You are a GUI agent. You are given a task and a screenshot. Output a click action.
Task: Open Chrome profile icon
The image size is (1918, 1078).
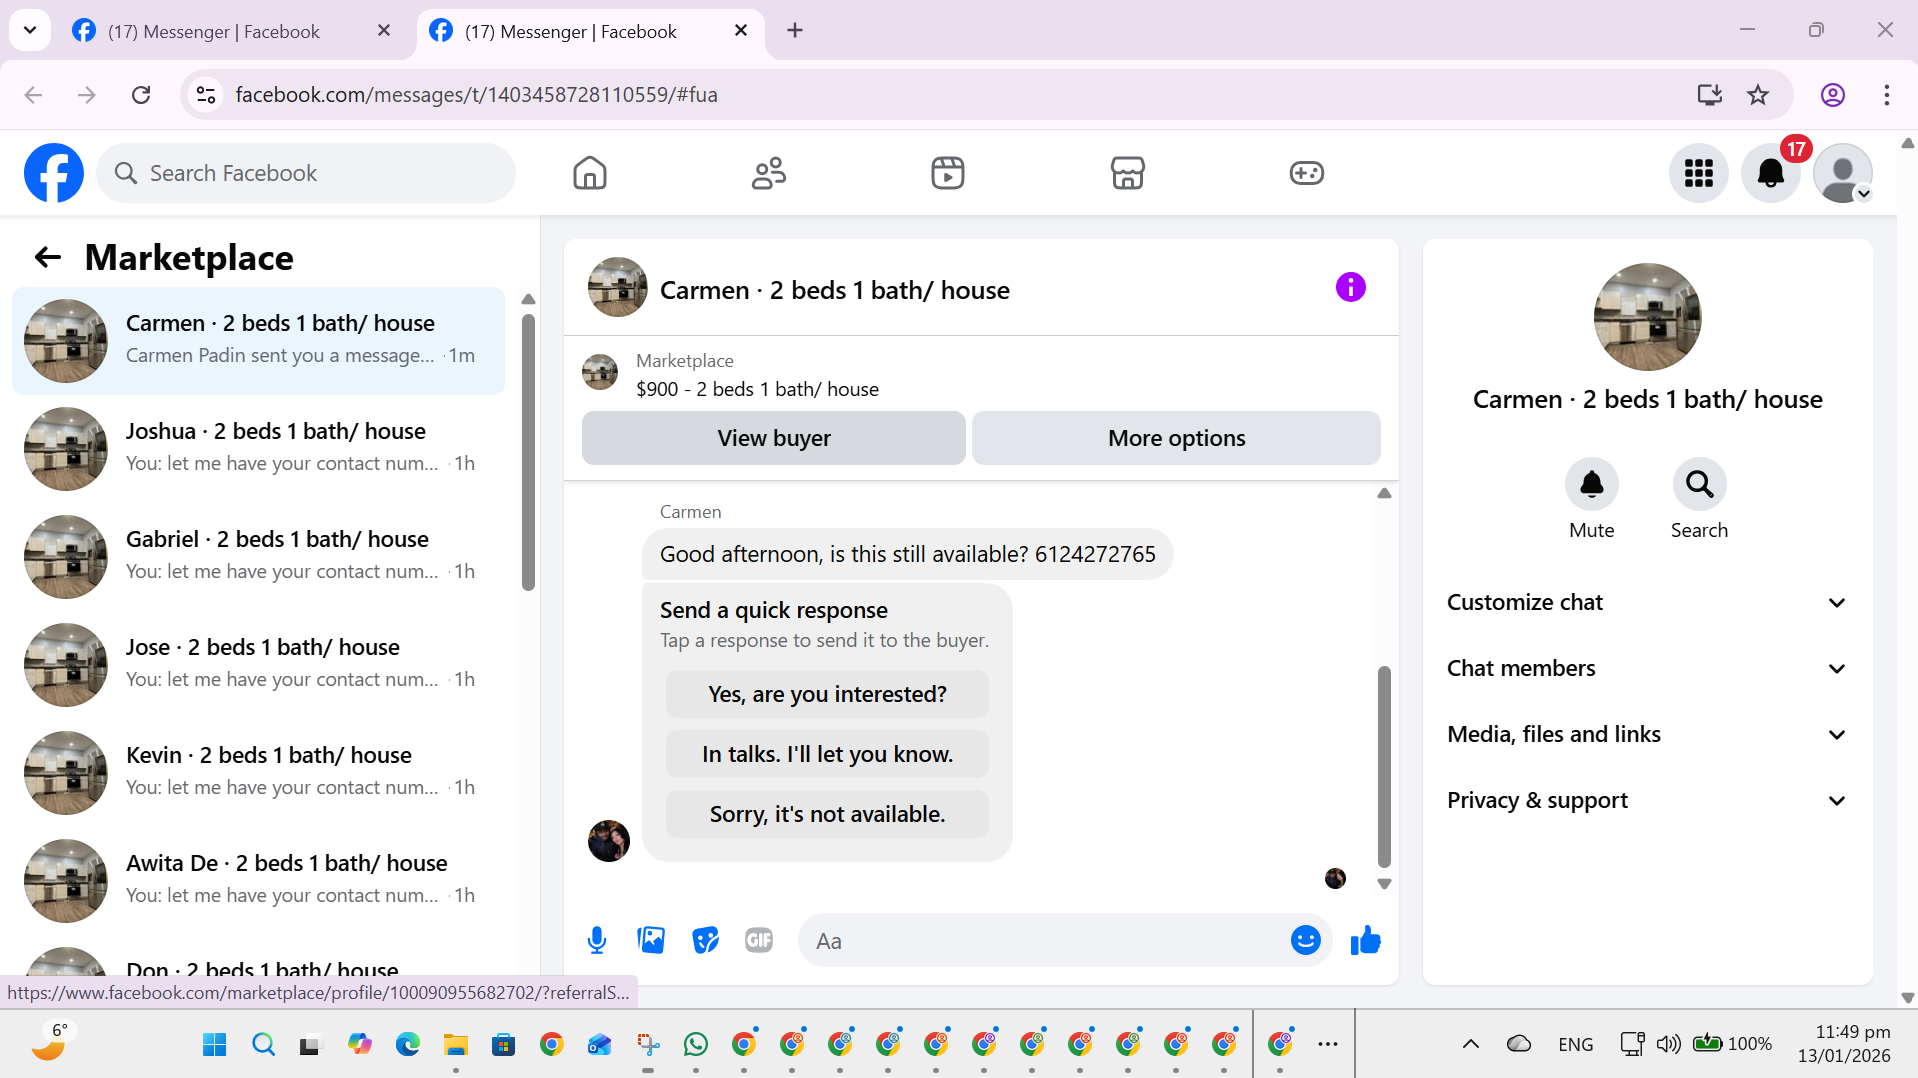(1832, 95)
